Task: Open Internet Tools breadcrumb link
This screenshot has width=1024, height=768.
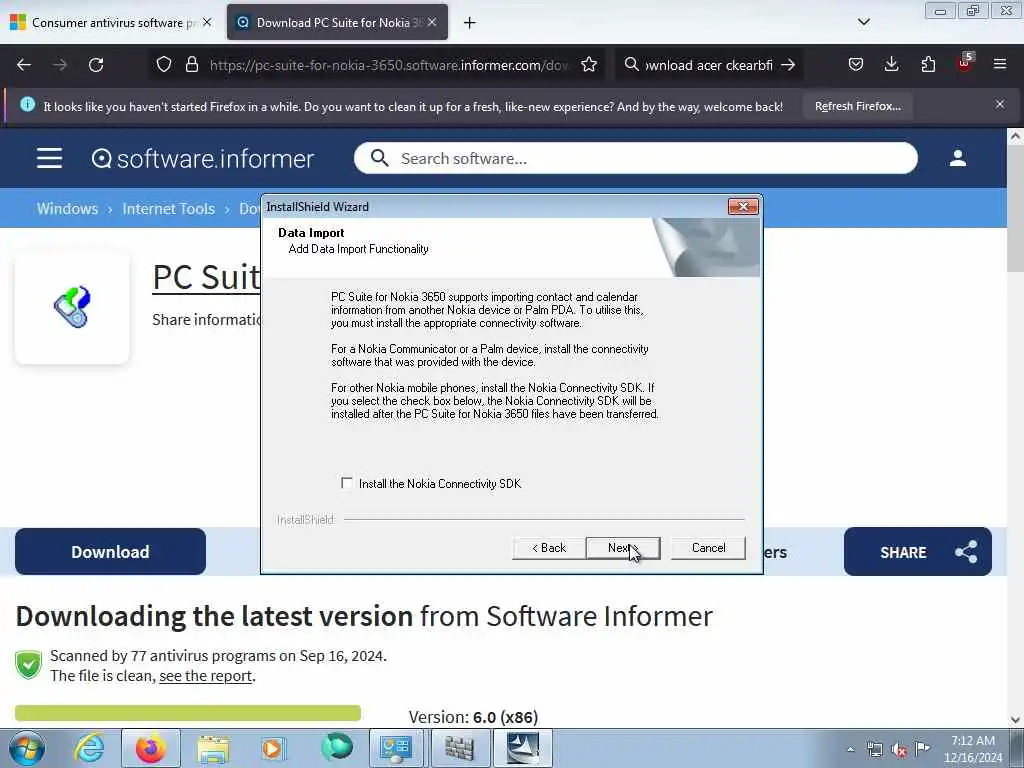Action: [x=168, y=209]
